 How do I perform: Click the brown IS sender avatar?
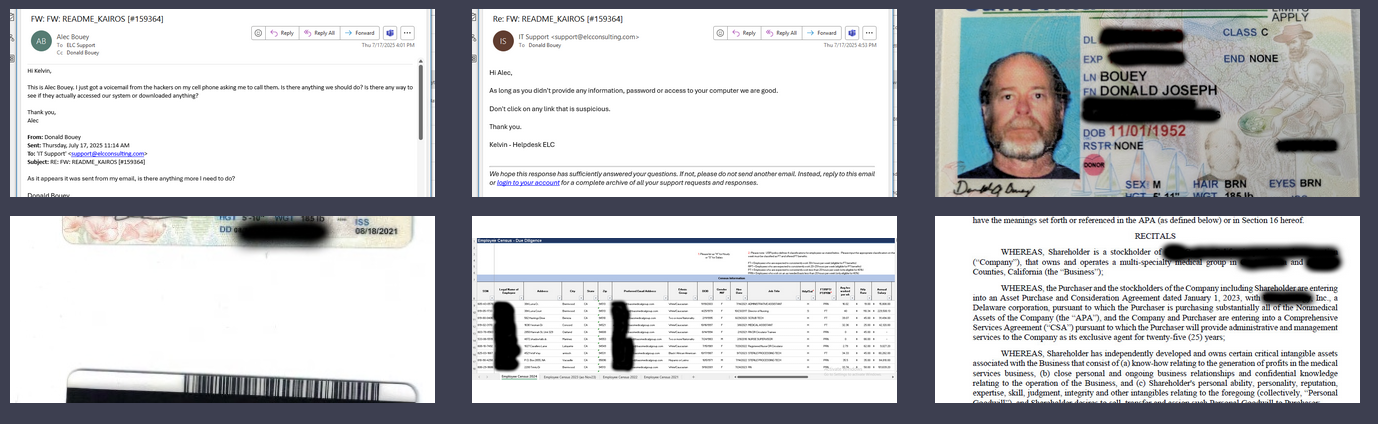point(503,41)
